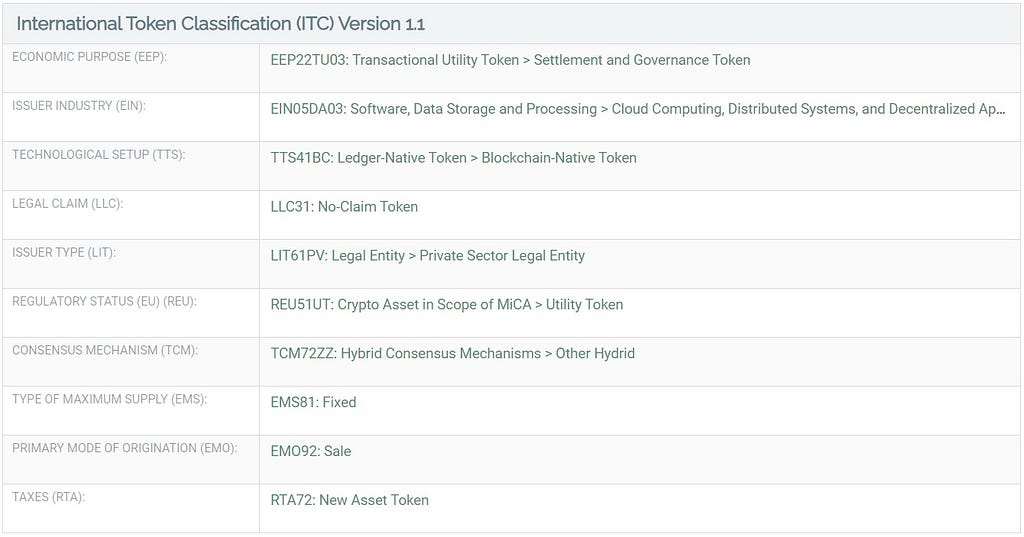Click TTS41BC Ledger-Native Token value

pos(453,158)
